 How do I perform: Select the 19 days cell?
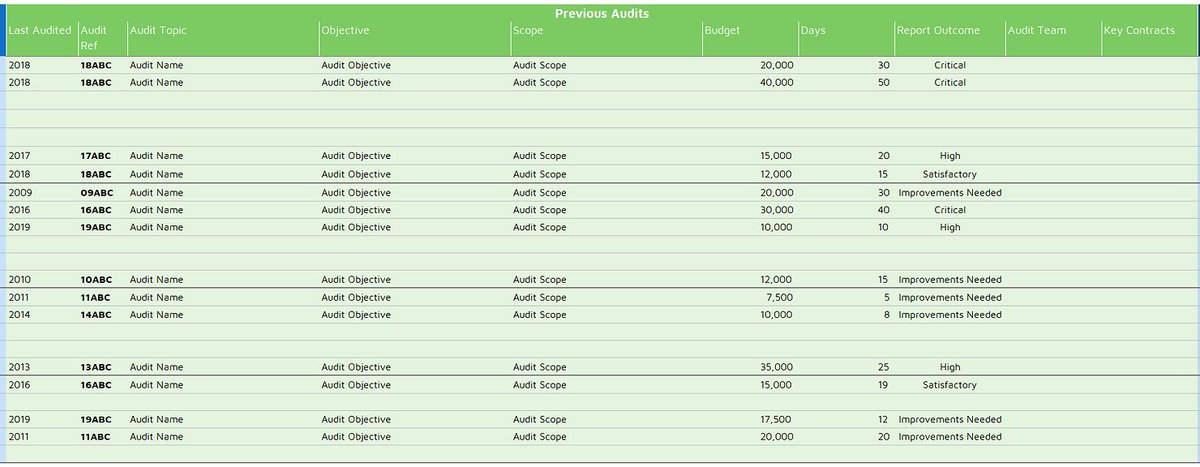tap(884, 385)
